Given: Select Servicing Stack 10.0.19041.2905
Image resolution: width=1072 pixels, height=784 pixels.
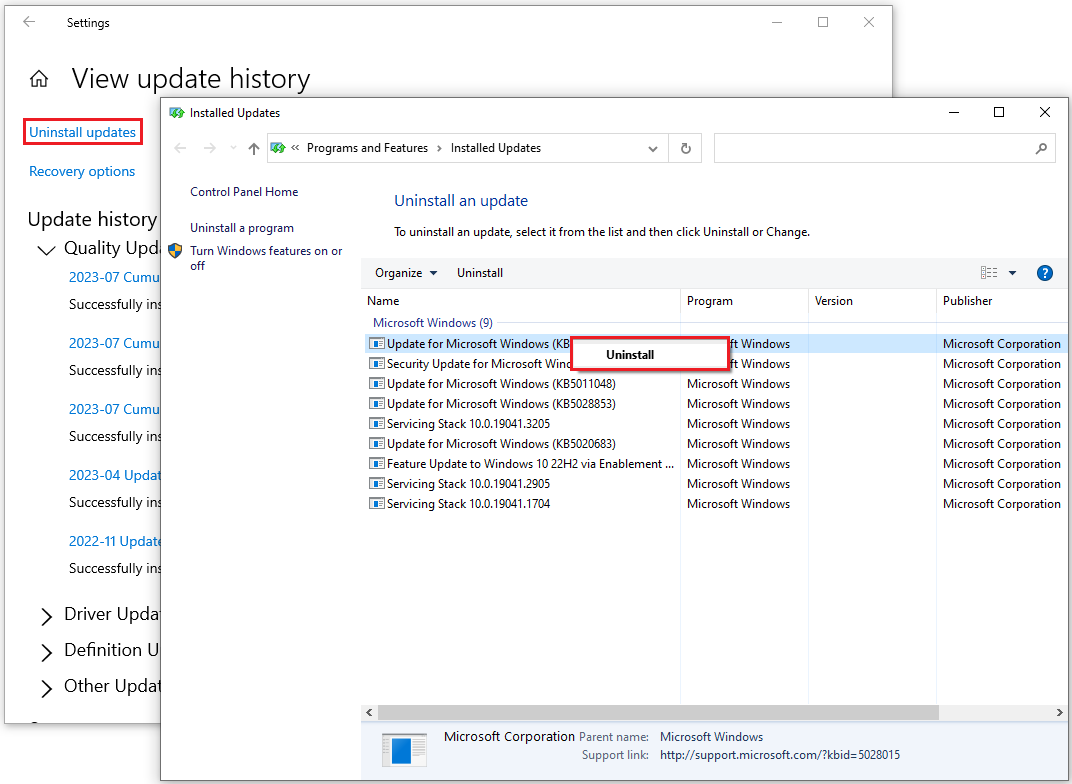Looking at the screenshot, I should coord(714,483).
